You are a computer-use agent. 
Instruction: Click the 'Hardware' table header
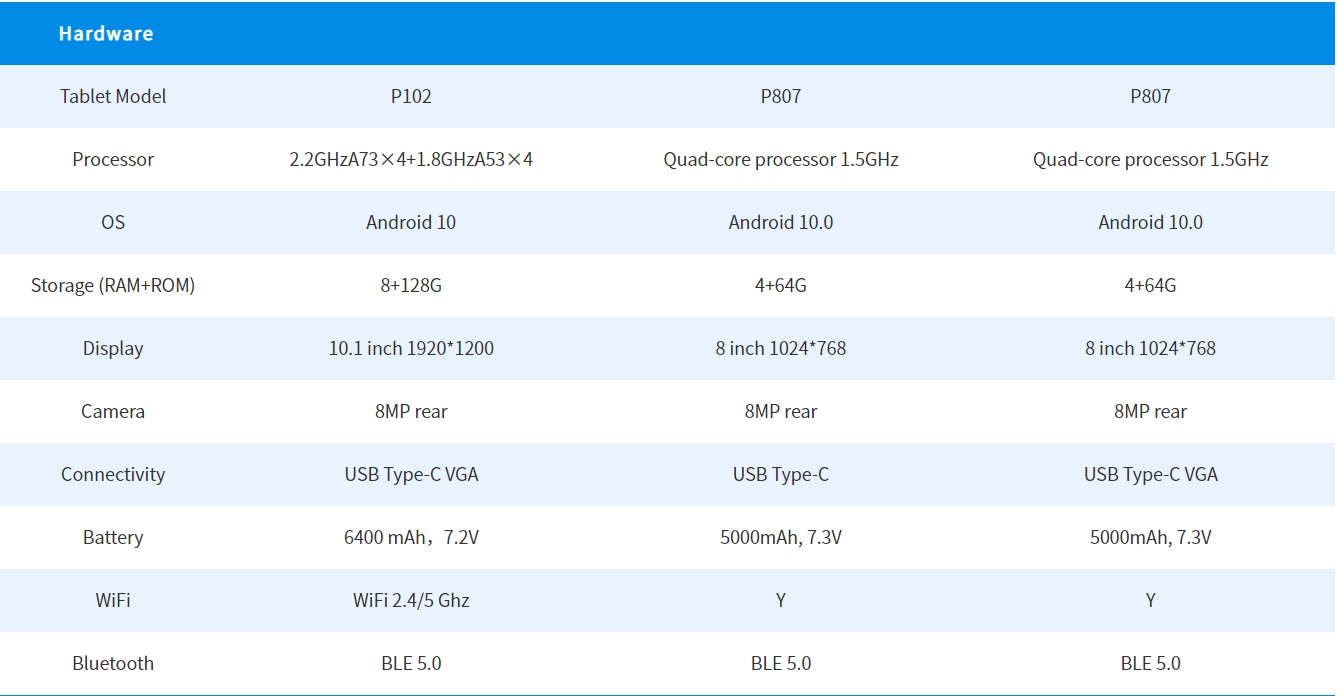tap(105, 33)
